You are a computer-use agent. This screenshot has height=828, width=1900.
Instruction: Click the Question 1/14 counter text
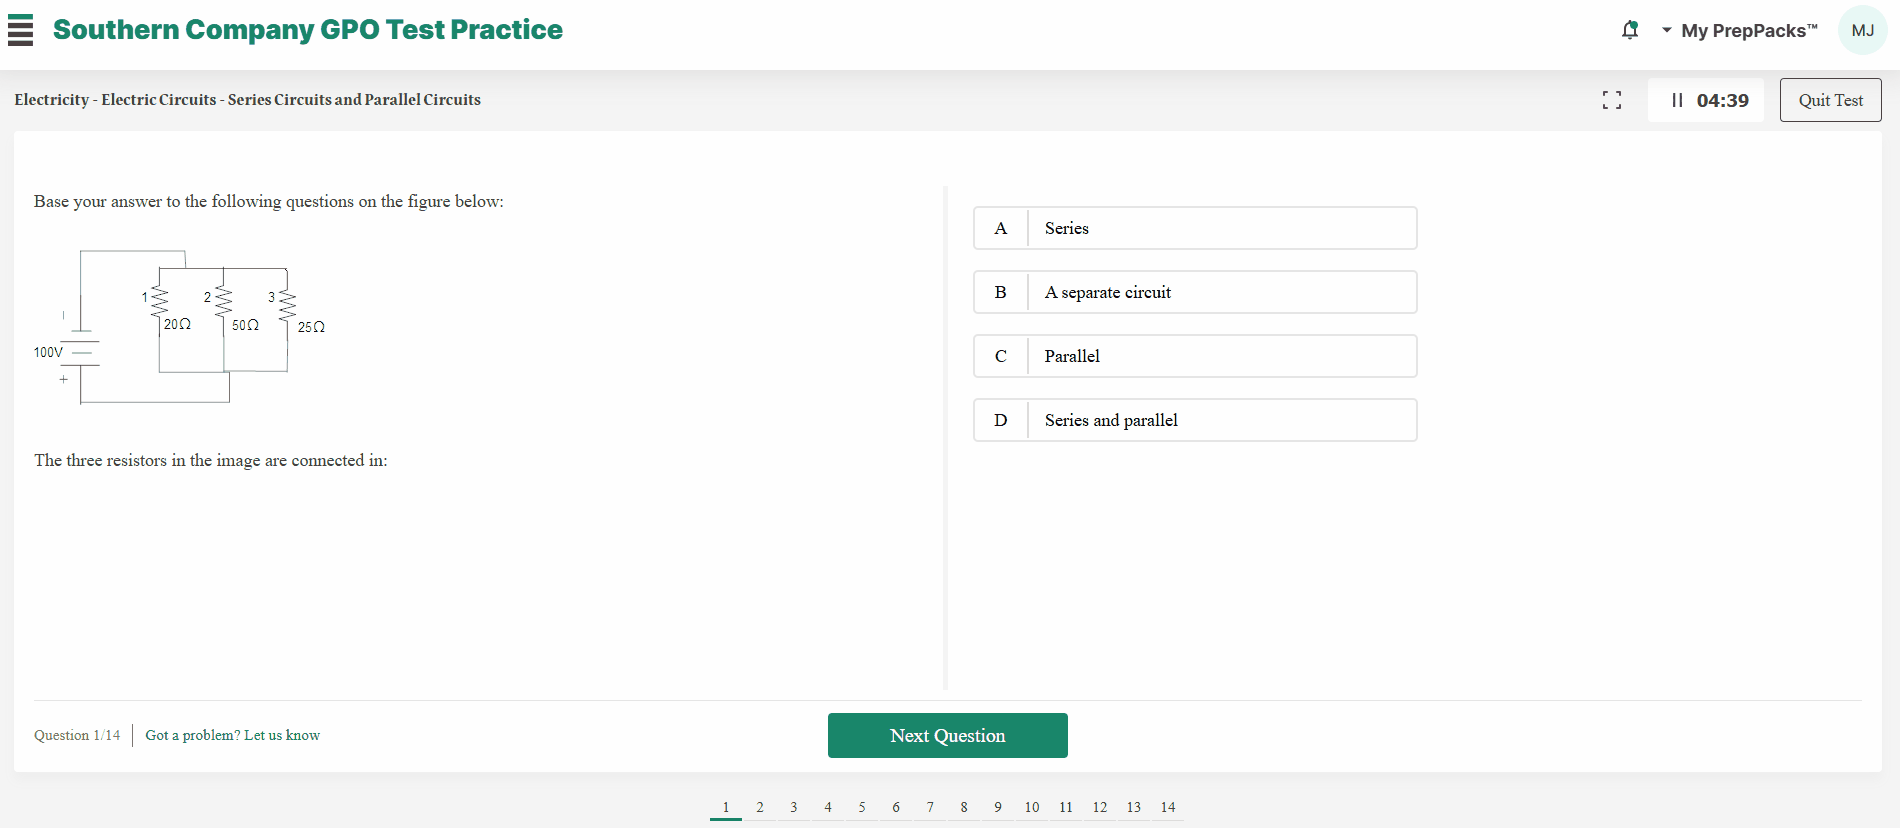[77, 735]
